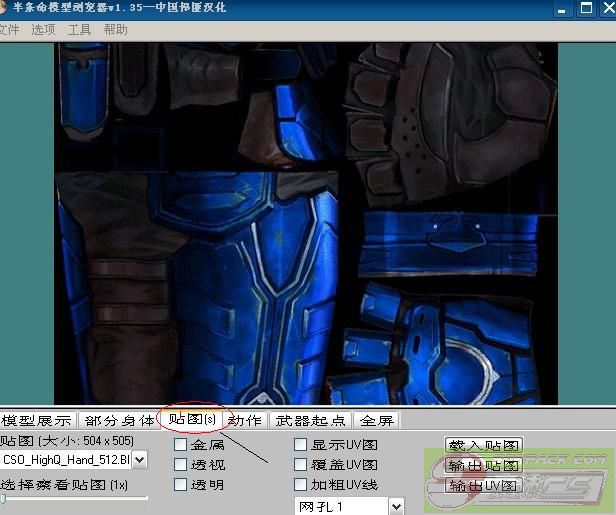Toggle the 透明 checkbox
616x515 pixels.
click(x=181, y=485)
